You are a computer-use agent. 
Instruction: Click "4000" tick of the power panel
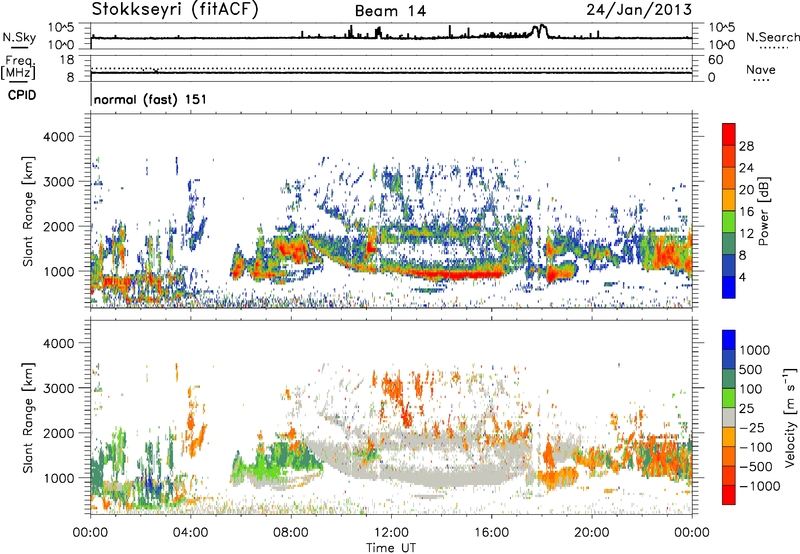click(58, 137)
